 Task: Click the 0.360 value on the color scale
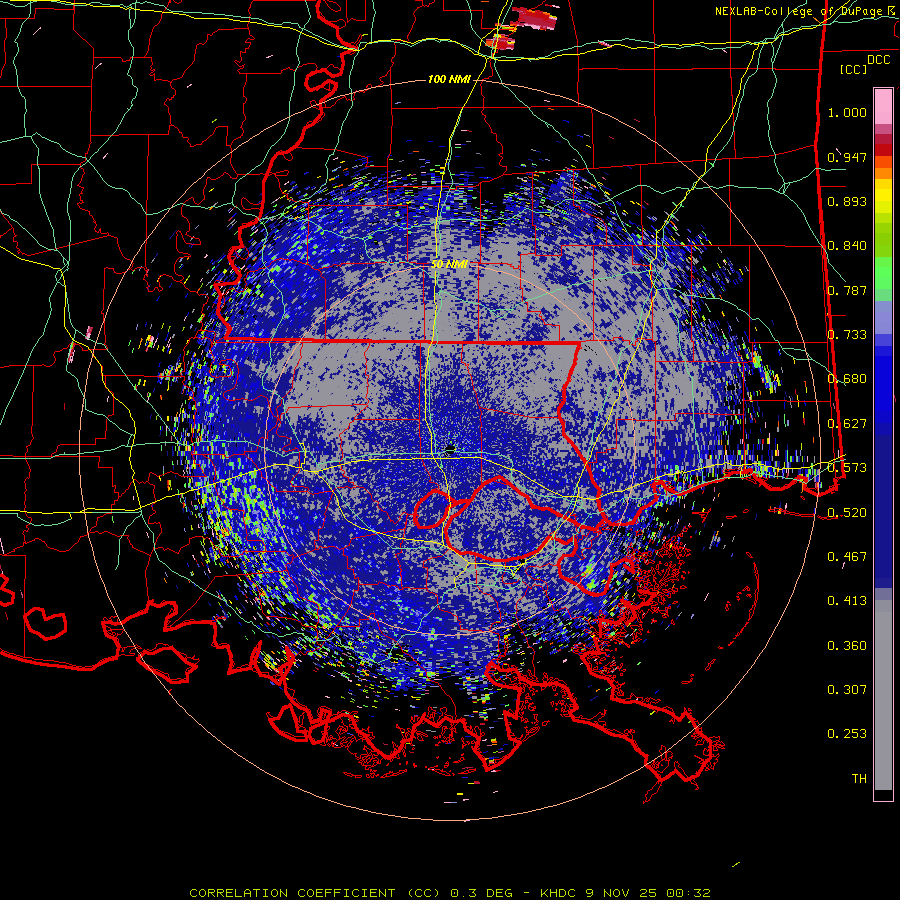tap(847, 646)
